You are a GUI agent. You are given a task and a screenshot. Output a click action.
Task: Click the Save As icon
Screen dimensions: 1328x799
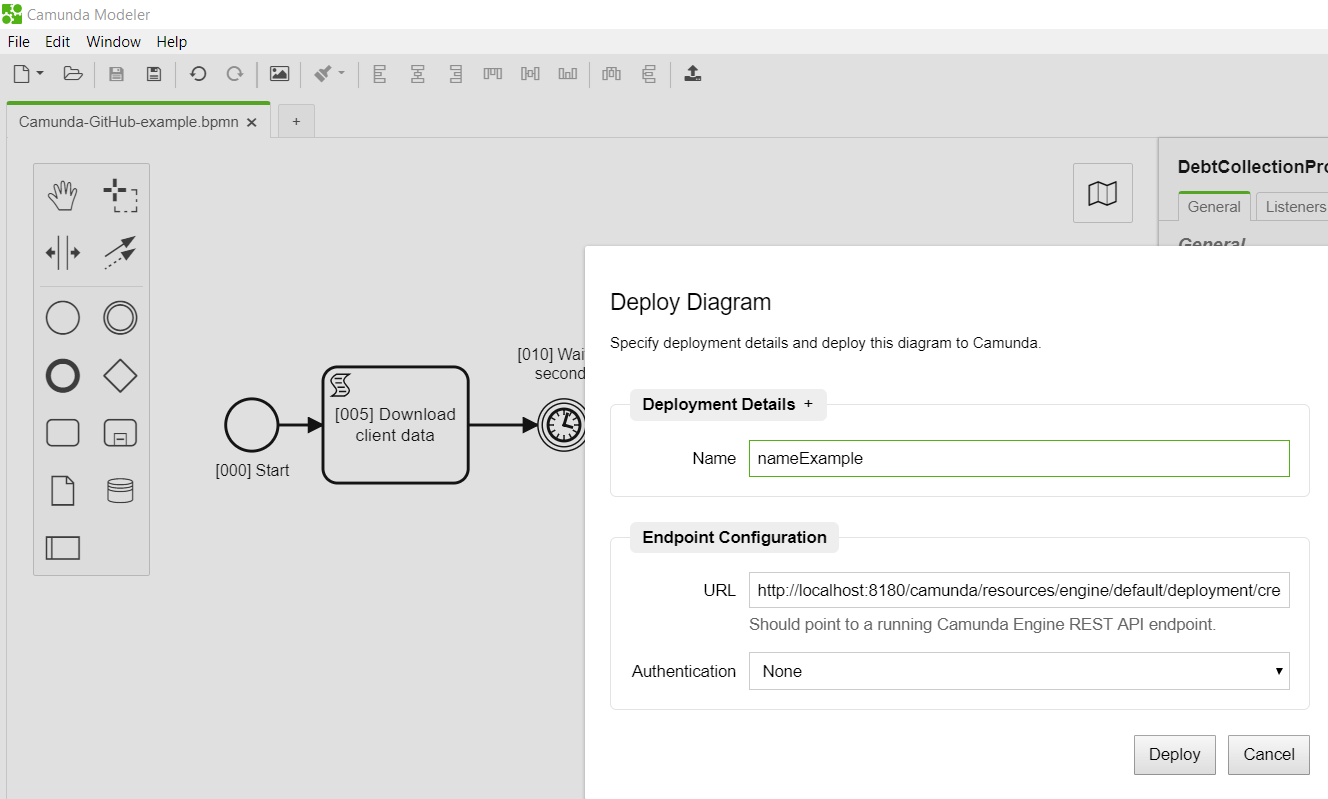pos(153,73)
